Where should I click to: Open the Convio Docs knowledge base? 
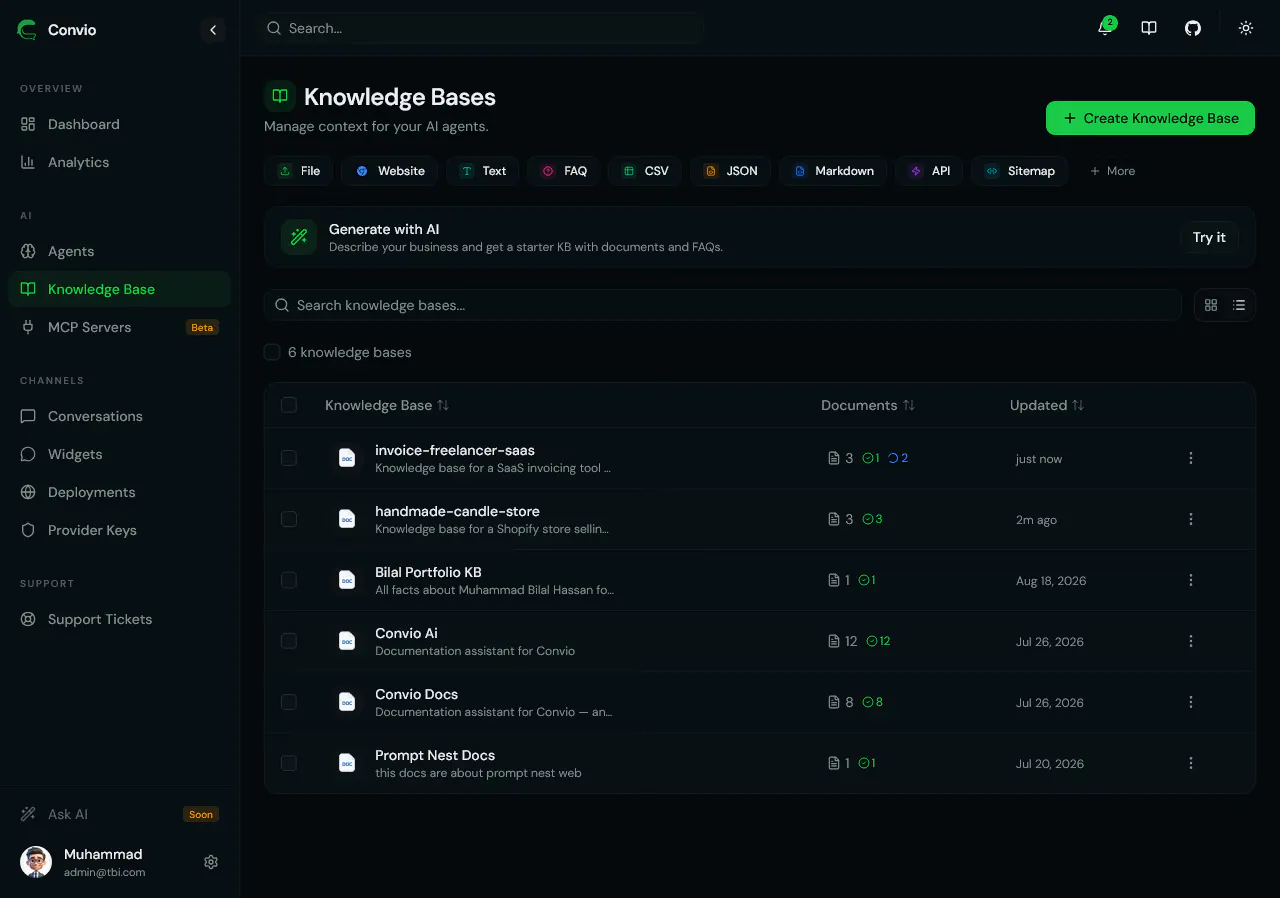416,694
